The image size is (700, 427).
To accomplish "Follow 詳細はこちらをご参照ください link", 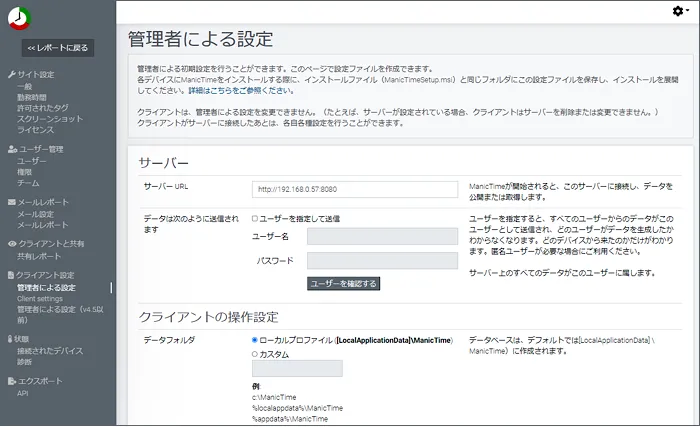I will pos(240,91).
